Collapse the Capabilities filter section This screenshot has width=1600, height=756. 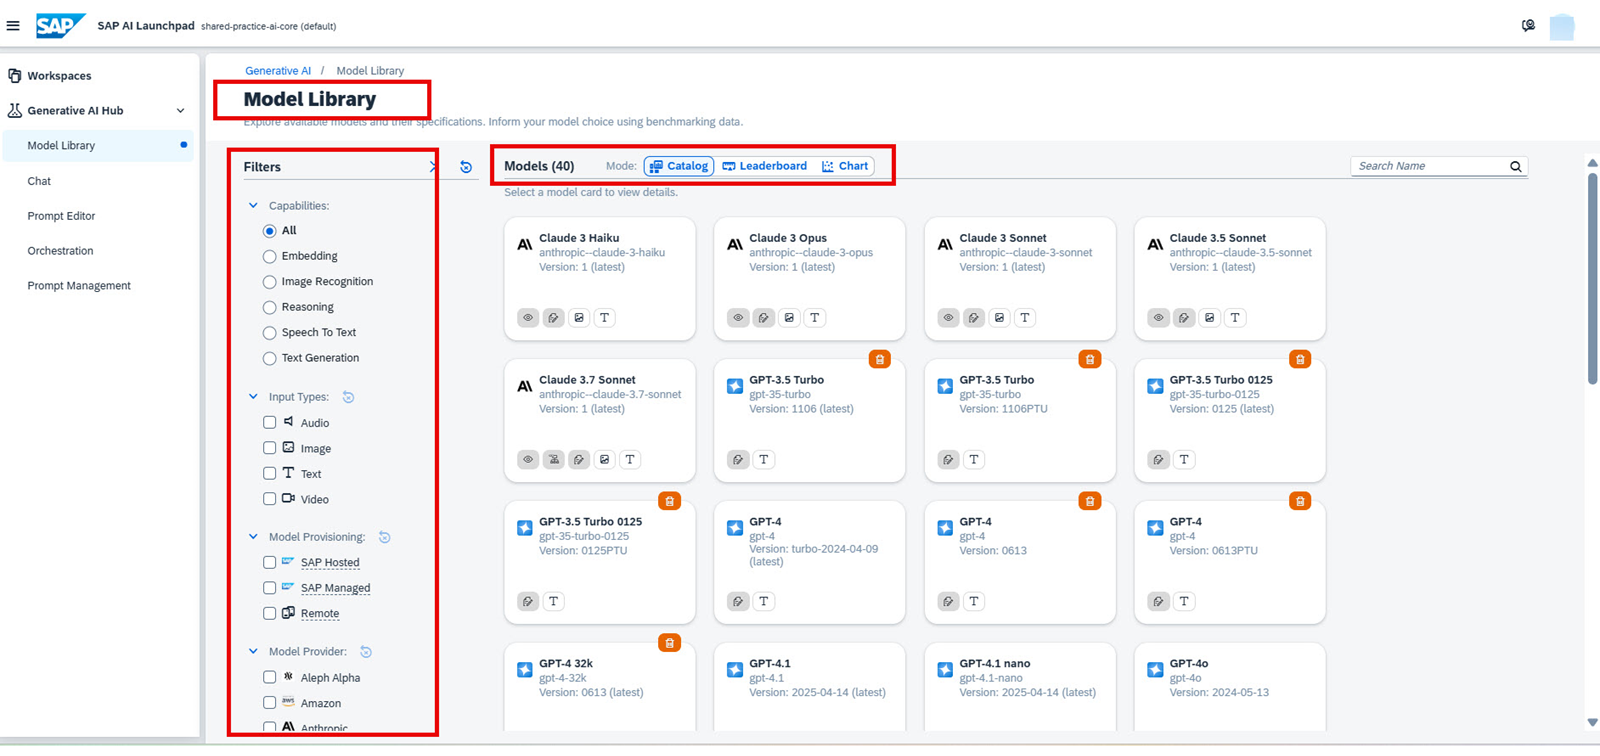[253, 206]
